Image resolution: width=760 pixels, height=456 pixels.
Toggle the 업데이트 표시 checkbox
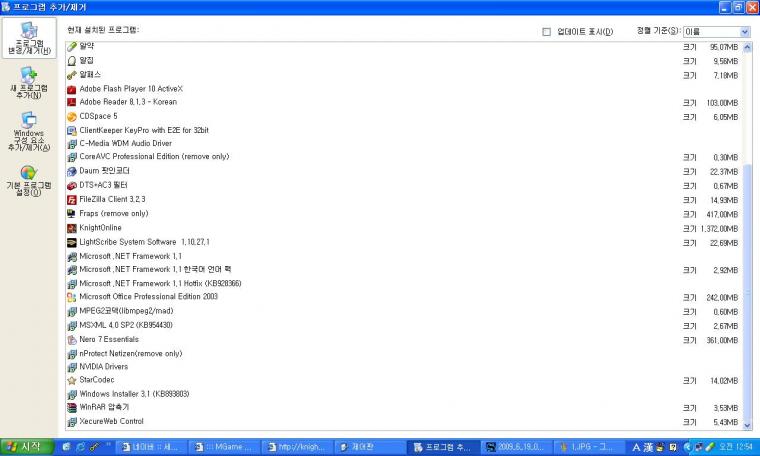click(547, 32)
